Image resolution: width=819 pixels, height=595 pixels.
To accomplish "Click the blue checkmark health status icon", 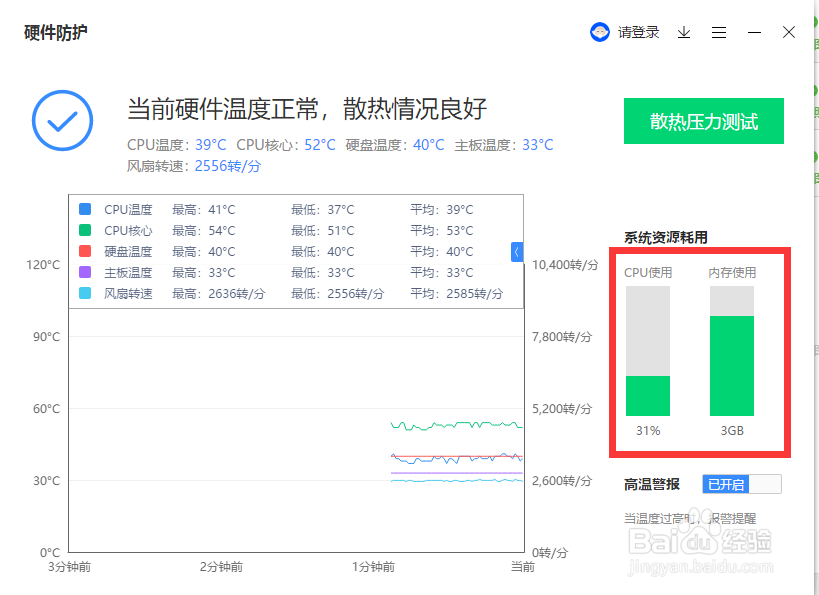I will point(62,121).
